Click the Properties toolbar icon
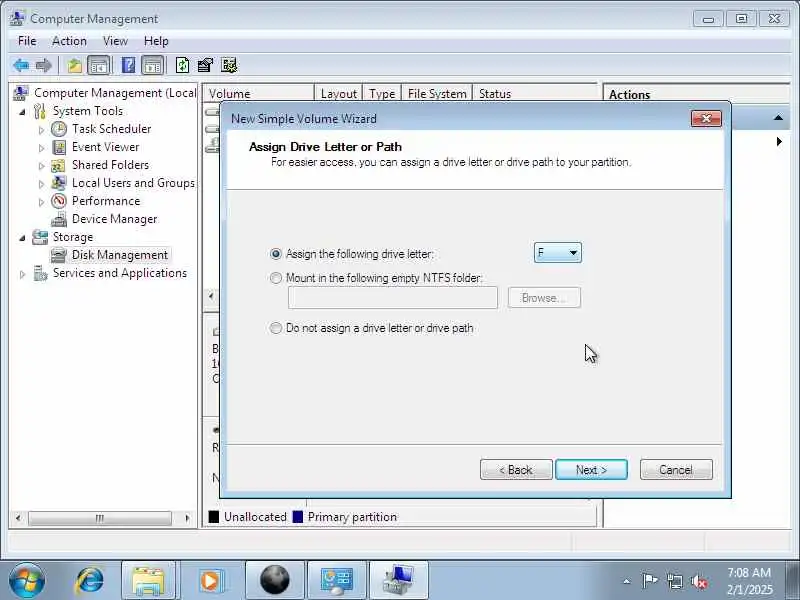Viewport: 800px width, 600px height. click(205, 65)
